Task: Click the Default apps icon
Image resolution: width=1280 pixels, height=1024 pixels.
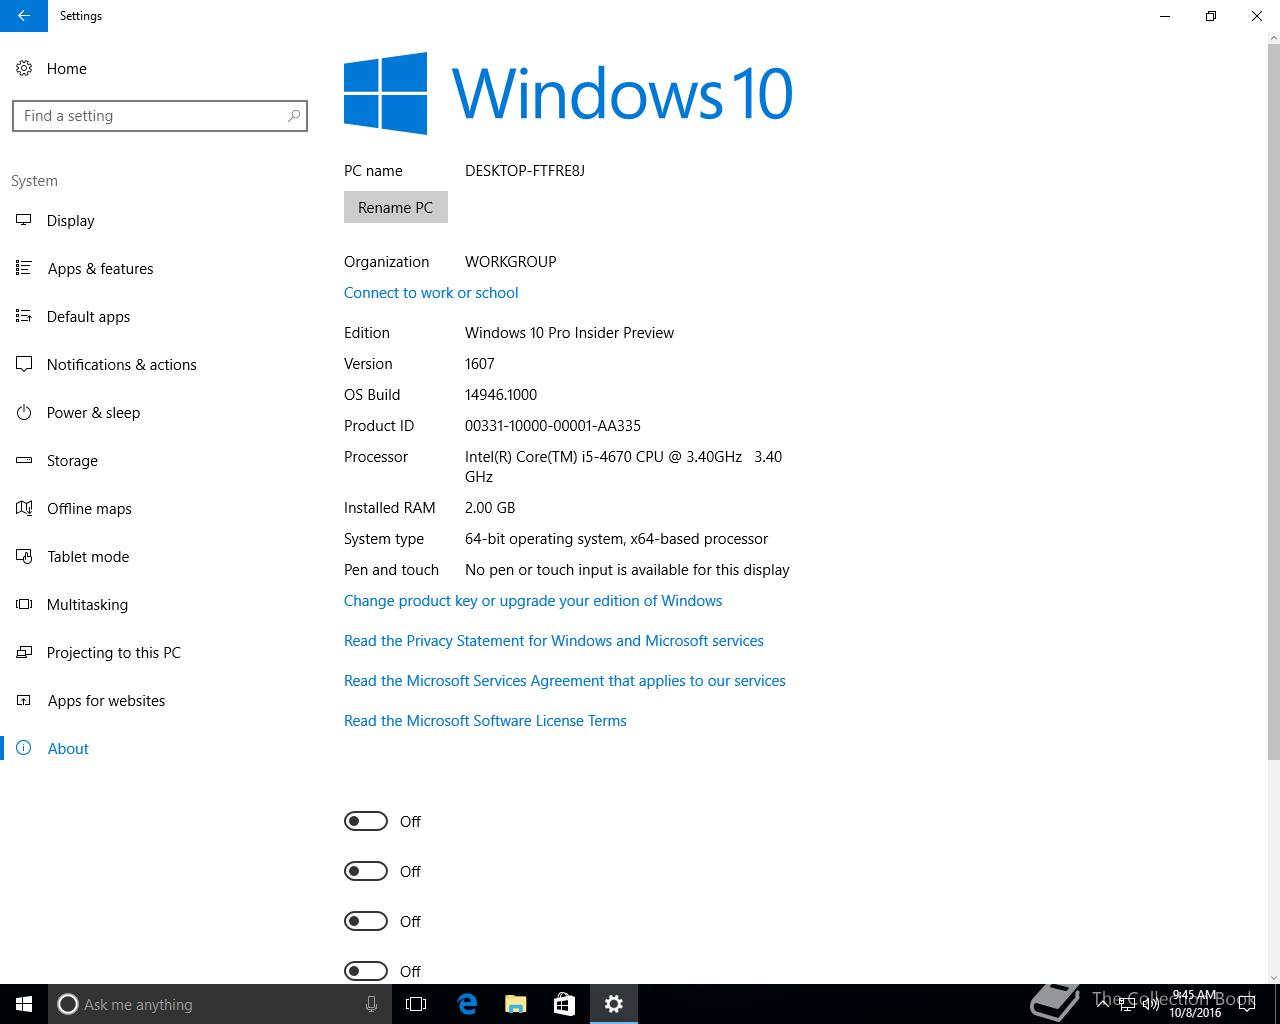Action: coord(24,316)
